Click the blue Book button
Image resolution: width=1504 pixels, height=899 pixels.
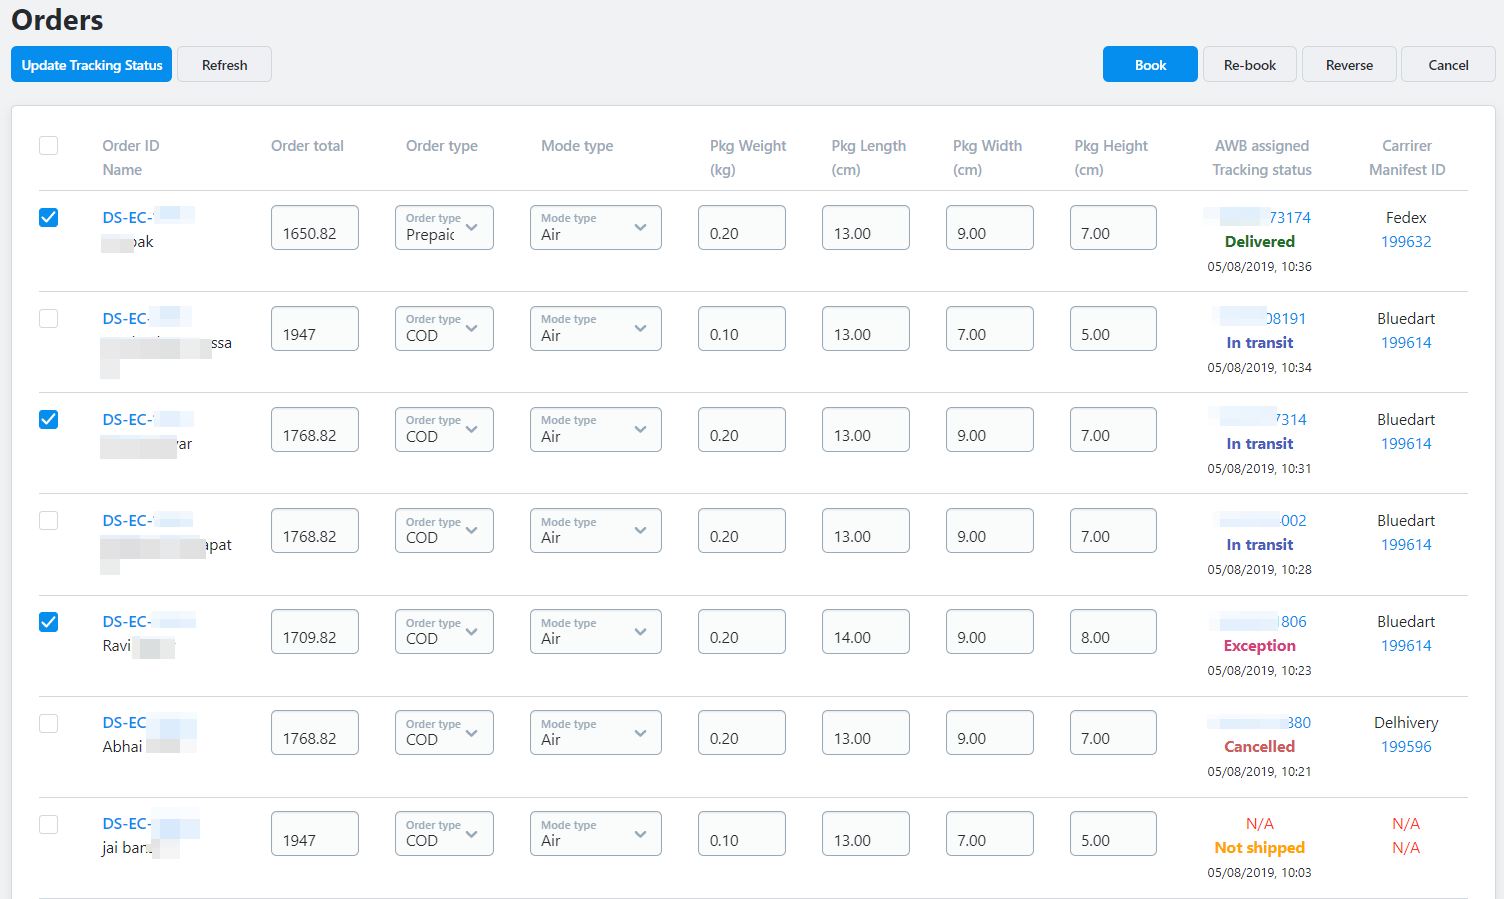1149,65
